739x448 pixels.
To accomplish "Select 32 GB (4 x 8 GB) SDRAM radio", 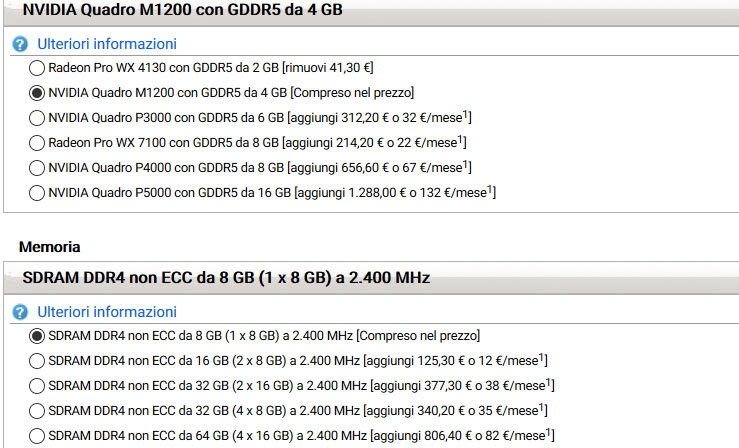I will (x=37, y=409).
